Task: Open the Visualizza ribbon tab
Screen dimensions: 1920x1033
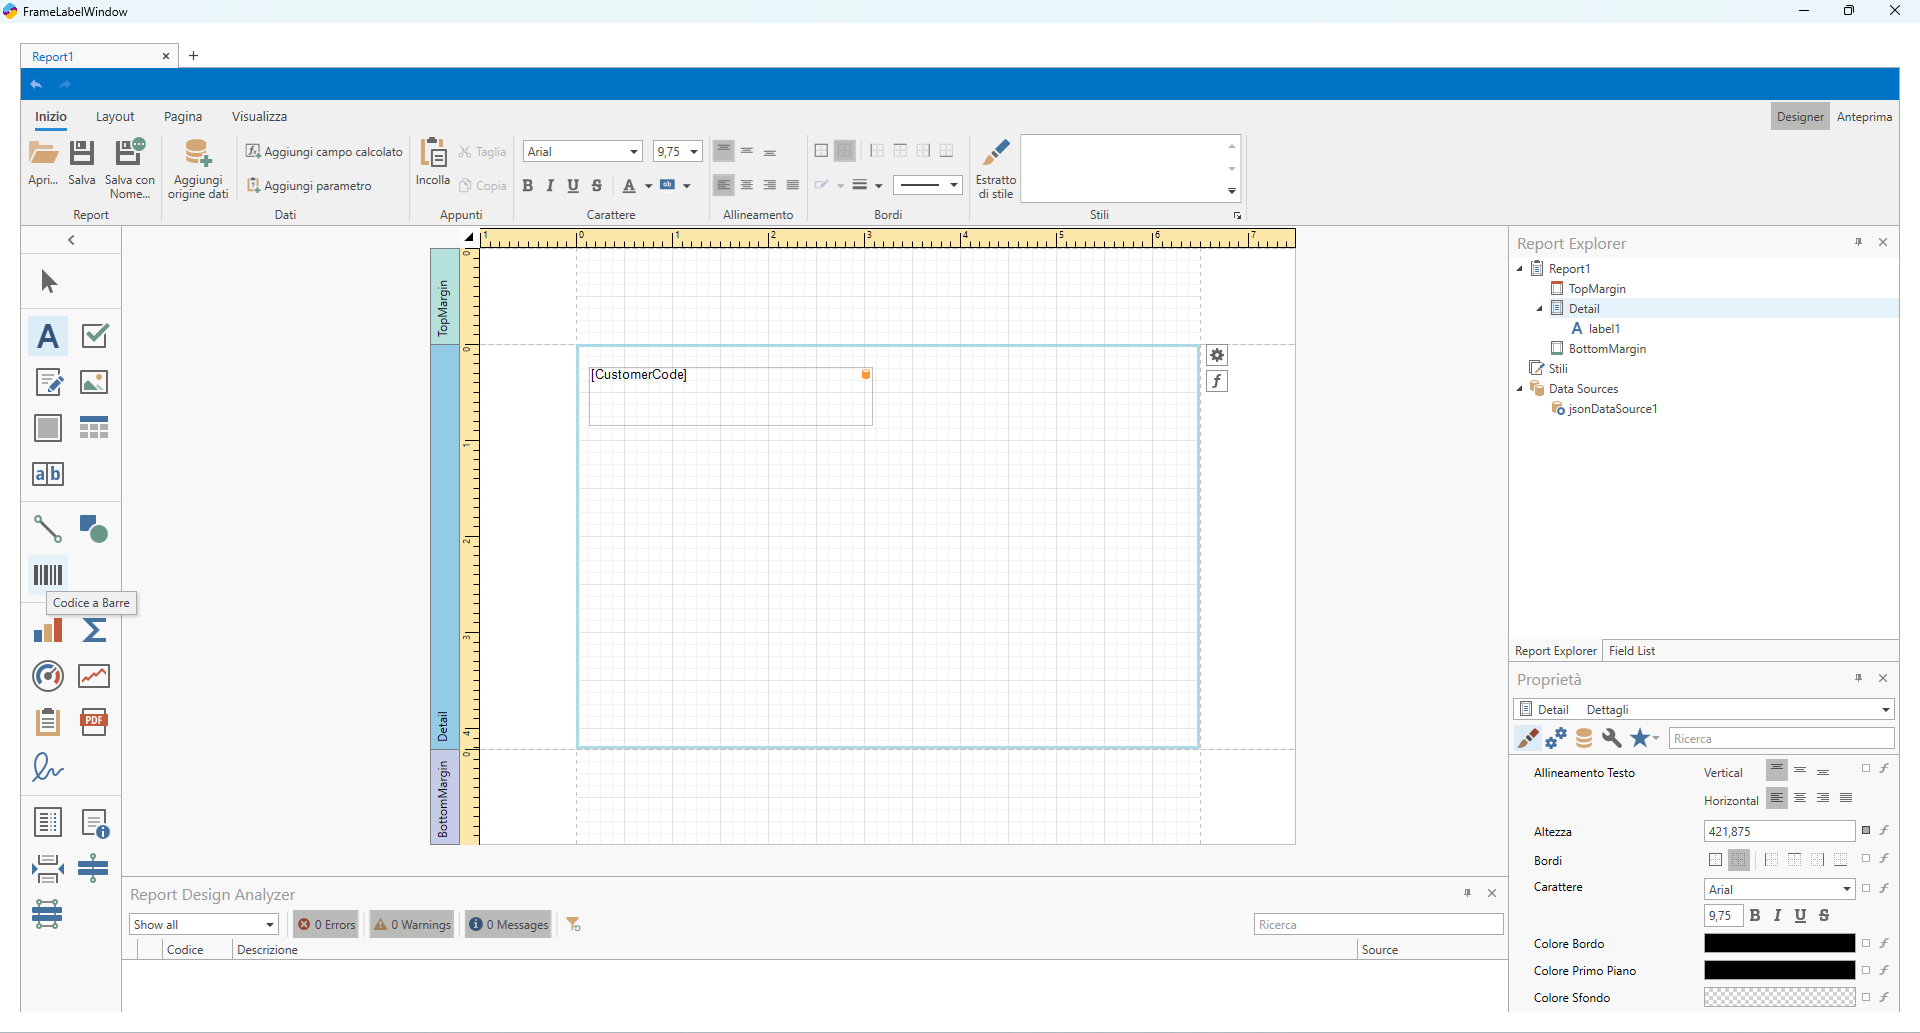Action: tap(259, 117)
